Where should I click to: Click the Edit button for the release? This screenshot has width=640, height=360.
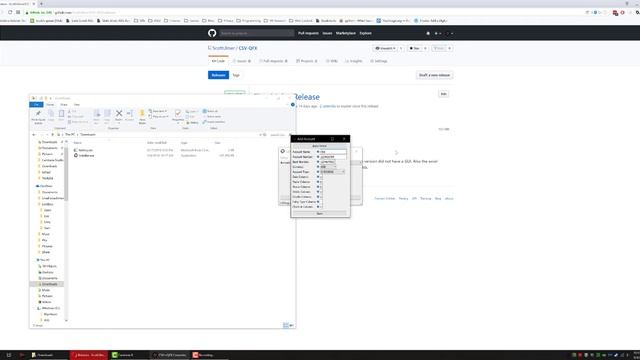[443, 94]
